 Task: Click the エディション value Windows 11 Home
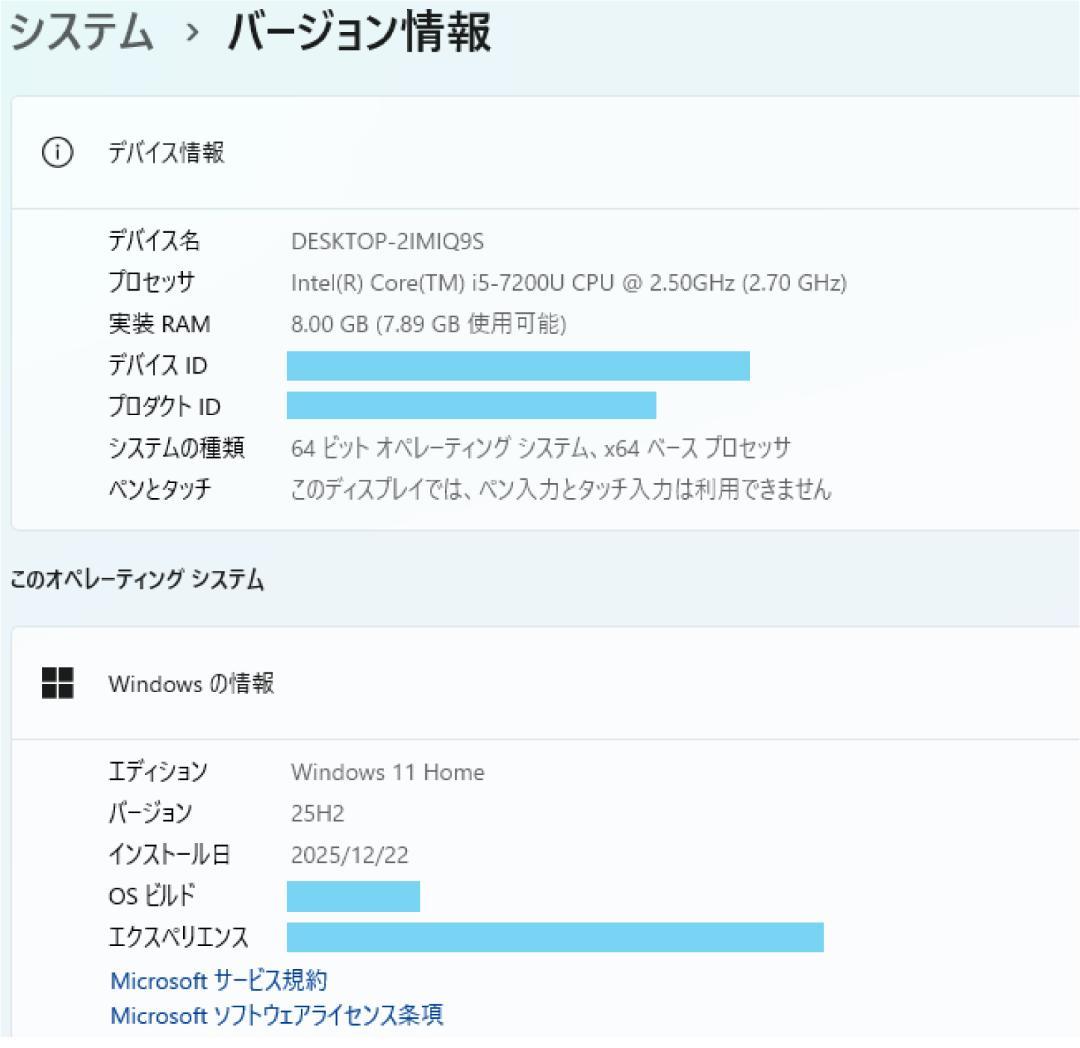[x=387, y=772]
